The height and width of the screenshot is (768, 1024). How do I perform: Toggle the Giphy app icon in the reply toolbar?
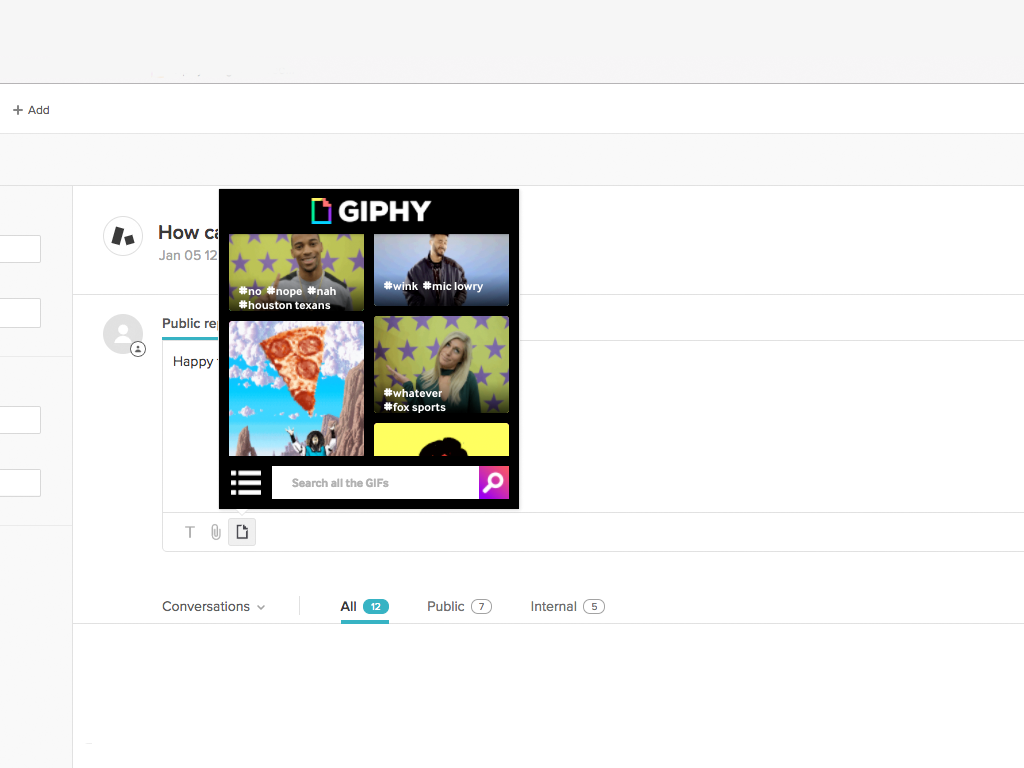(x=242, y=532)
